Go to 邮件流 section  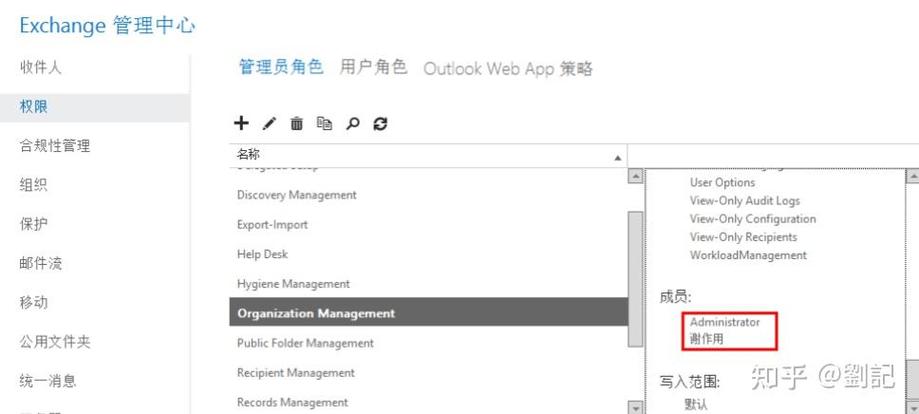(41, 263)
